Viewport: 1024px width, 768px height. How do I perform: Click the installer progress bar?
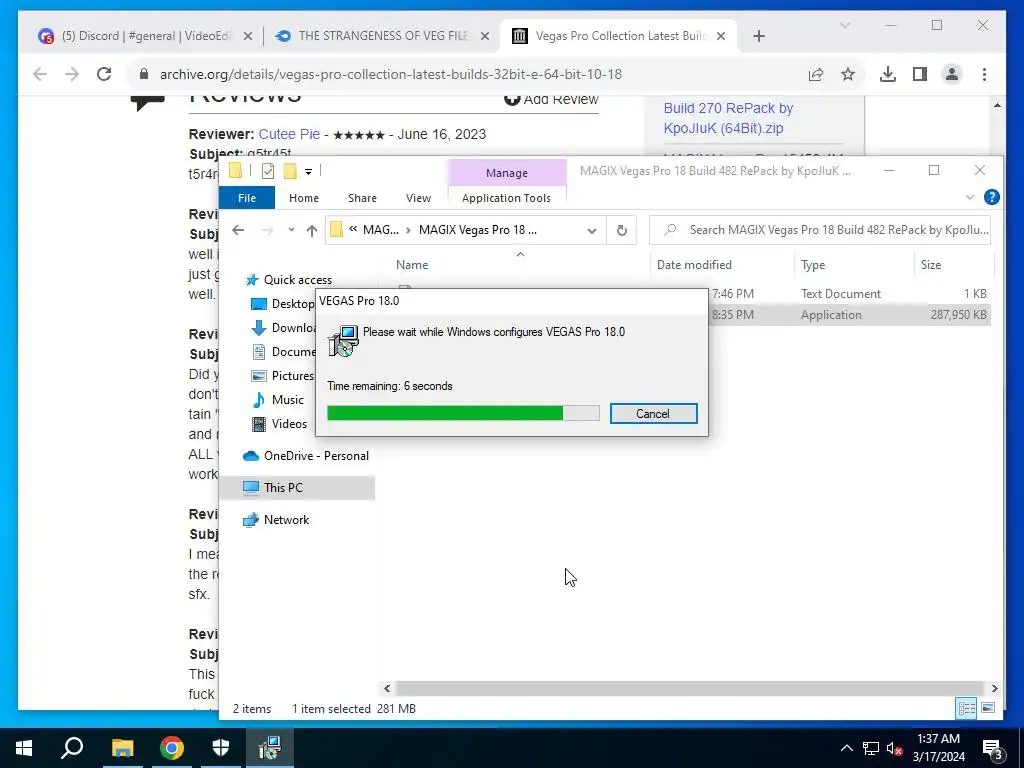pos(463,413)
